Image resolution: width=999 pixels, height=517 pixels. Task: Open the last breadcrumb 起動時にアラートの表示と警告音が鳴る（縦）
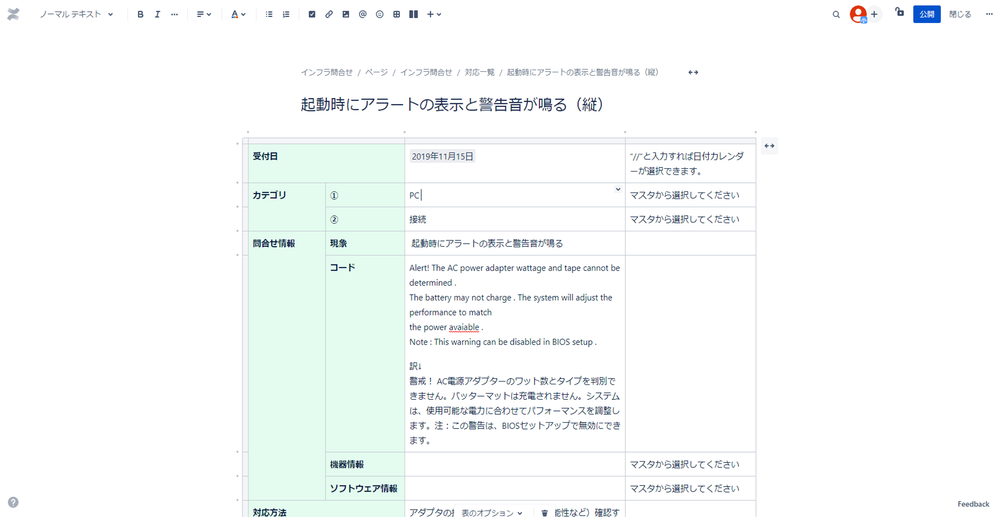click(x=583, y=73)
